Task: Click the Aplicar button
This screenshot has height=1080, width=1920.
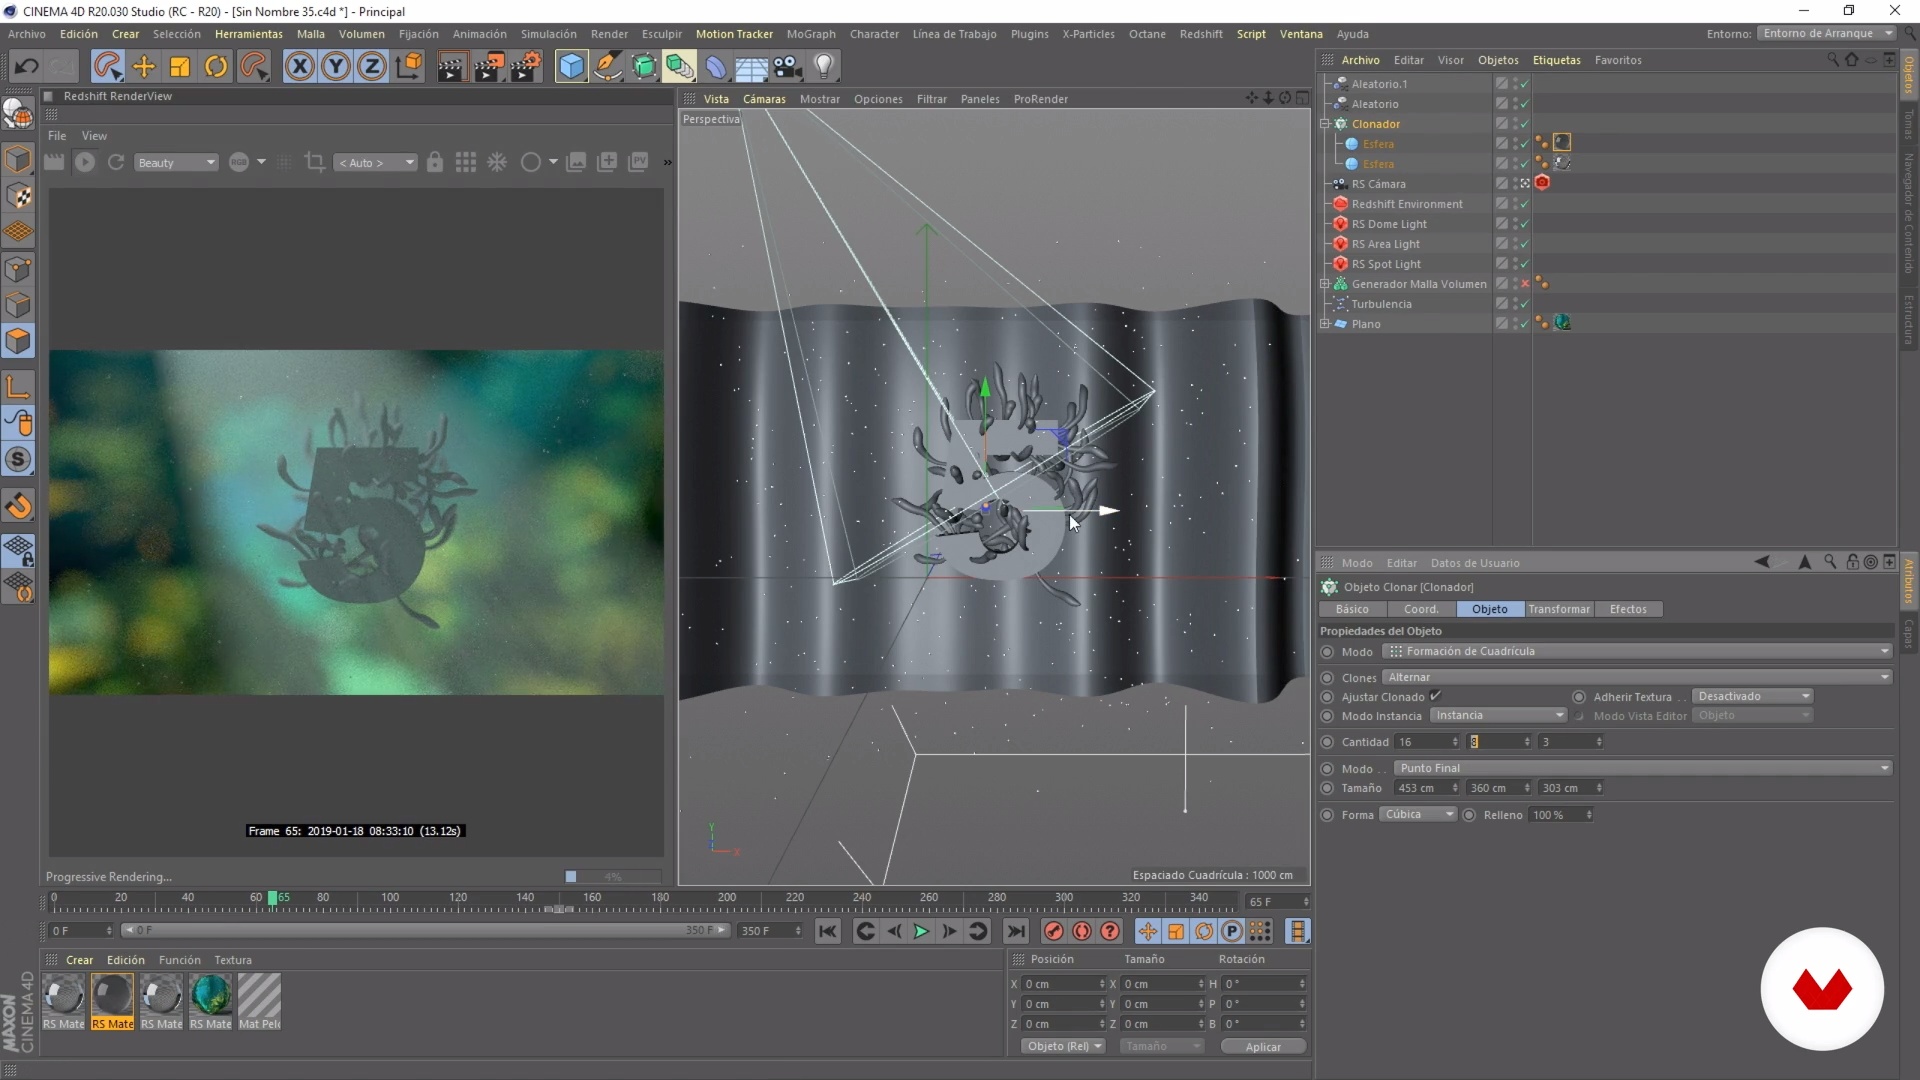Action: (x=1263, y=1046)
